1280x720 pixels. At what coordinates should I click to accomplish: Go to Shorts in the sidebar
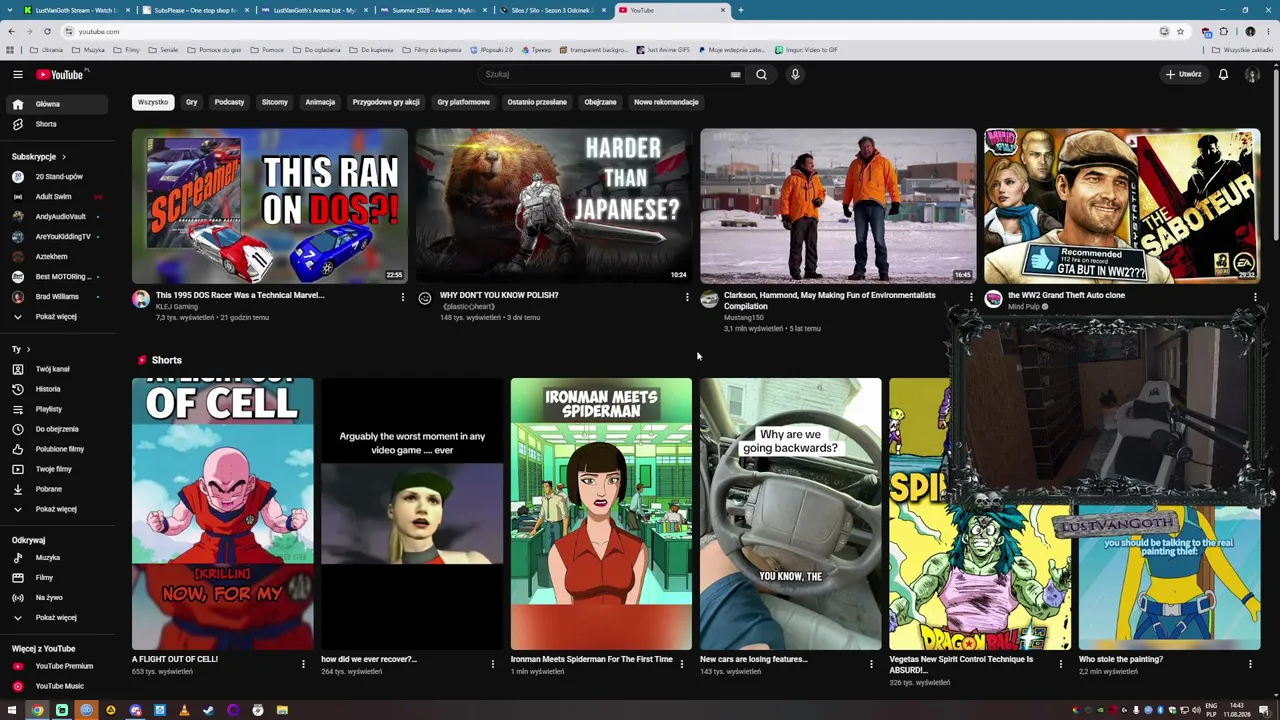56,124
